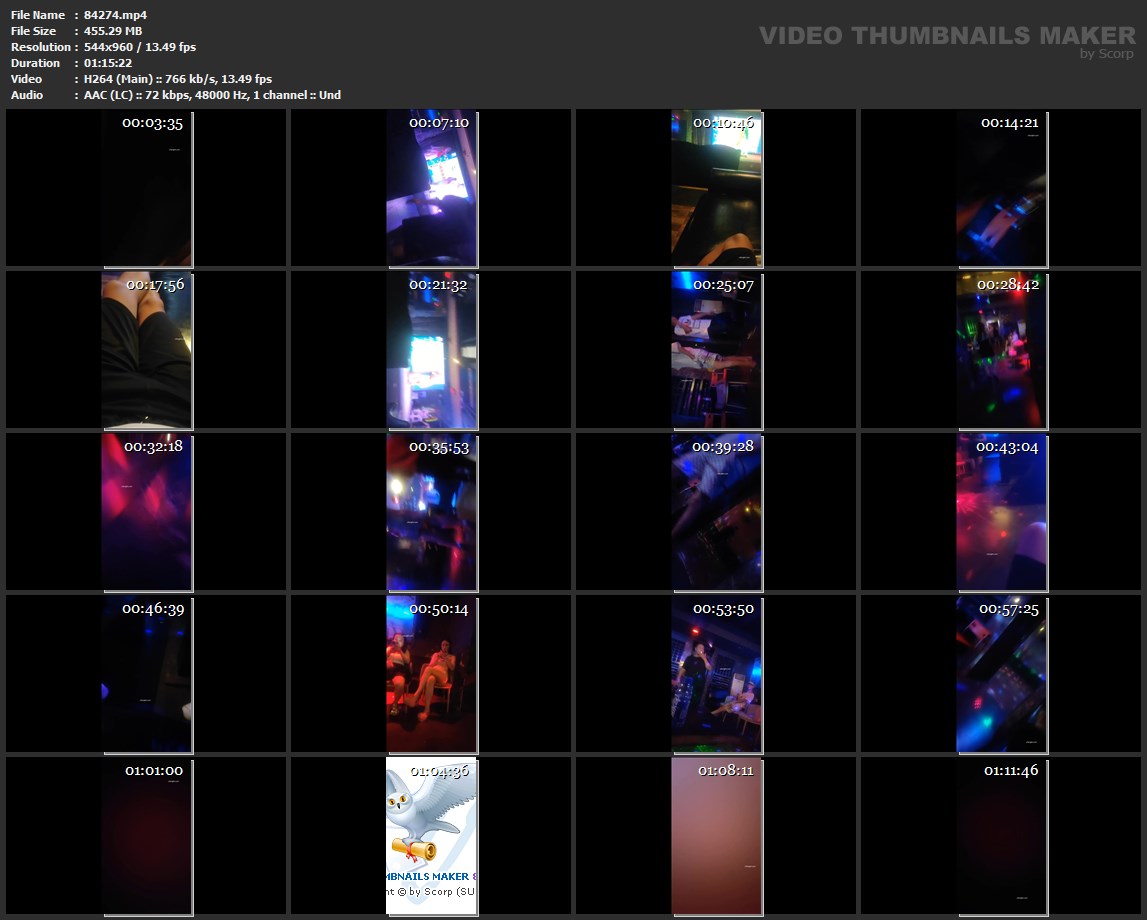Click the VIDEO THUMBNAILS MAKER watermark title

point(946,36)
